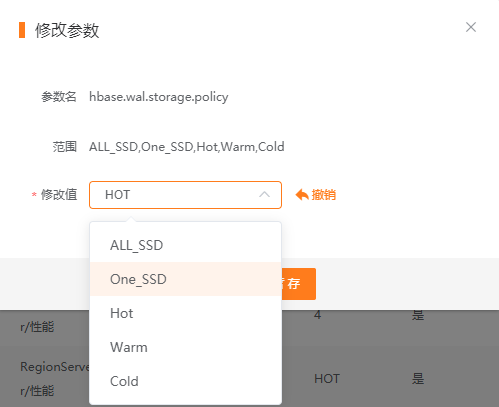499x407 pixels.
Task: Pick the Hot option in the list
Action: (x=186, y=313)
